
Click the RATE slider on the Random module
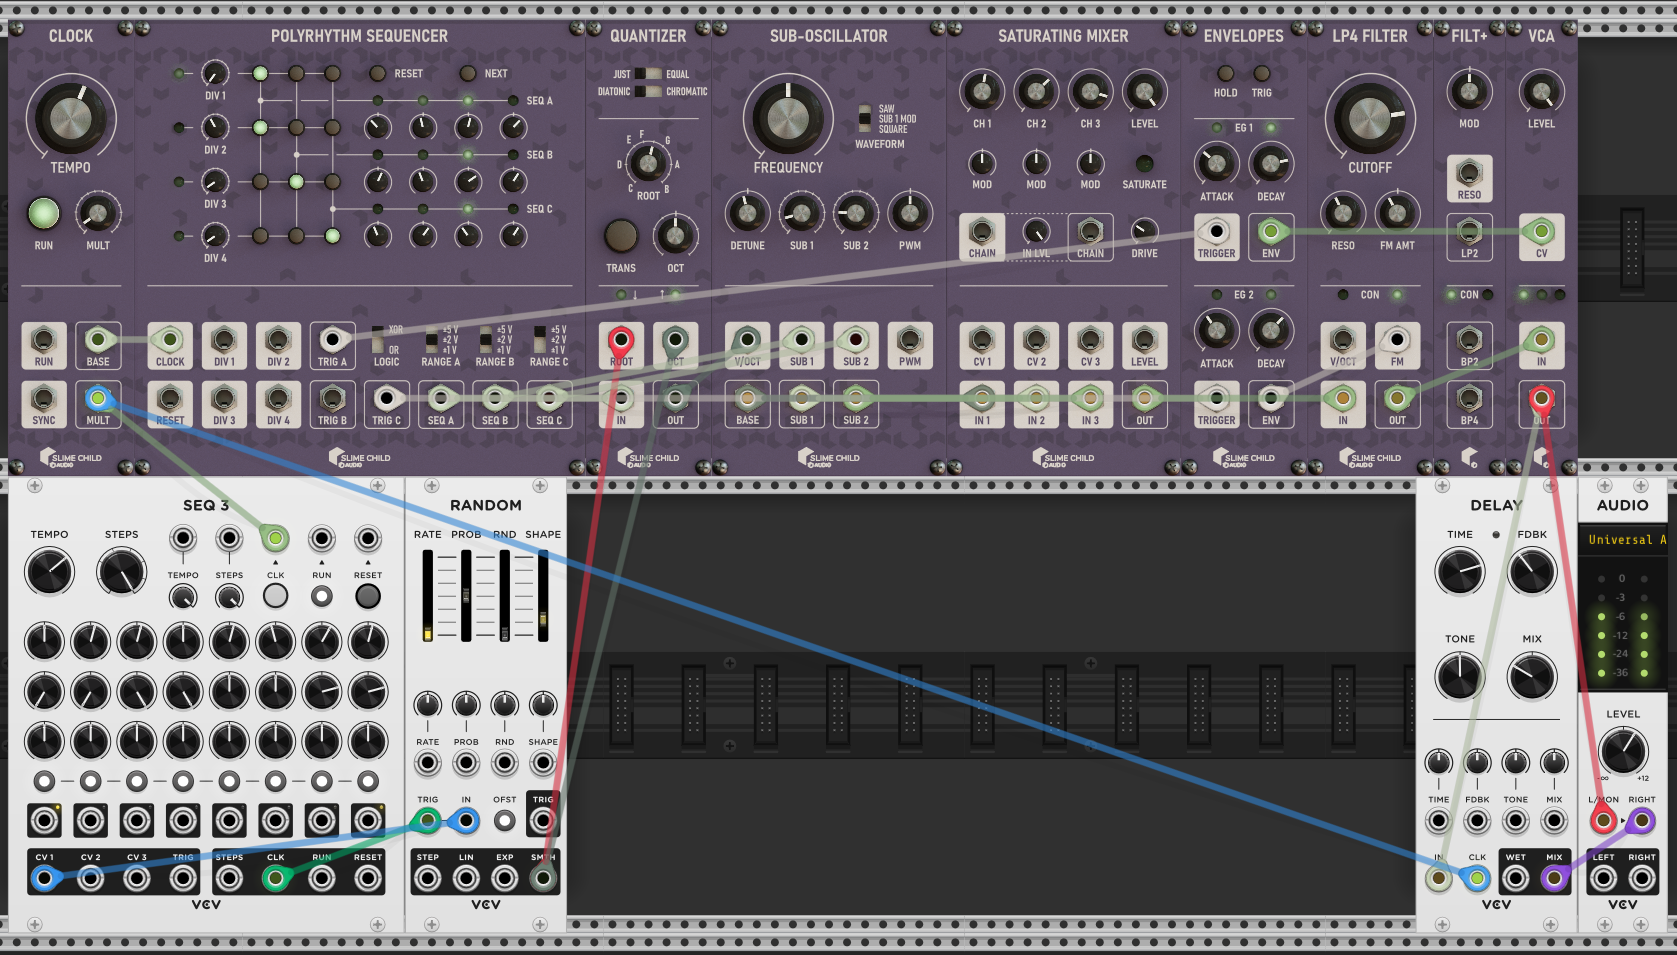coord(428,596)
